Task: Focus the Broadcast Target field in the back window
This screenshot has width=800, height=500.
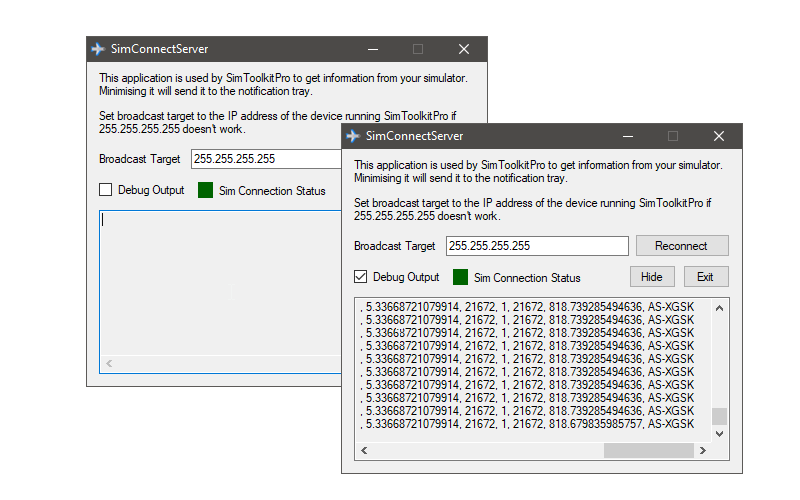Action: point(266,159)
